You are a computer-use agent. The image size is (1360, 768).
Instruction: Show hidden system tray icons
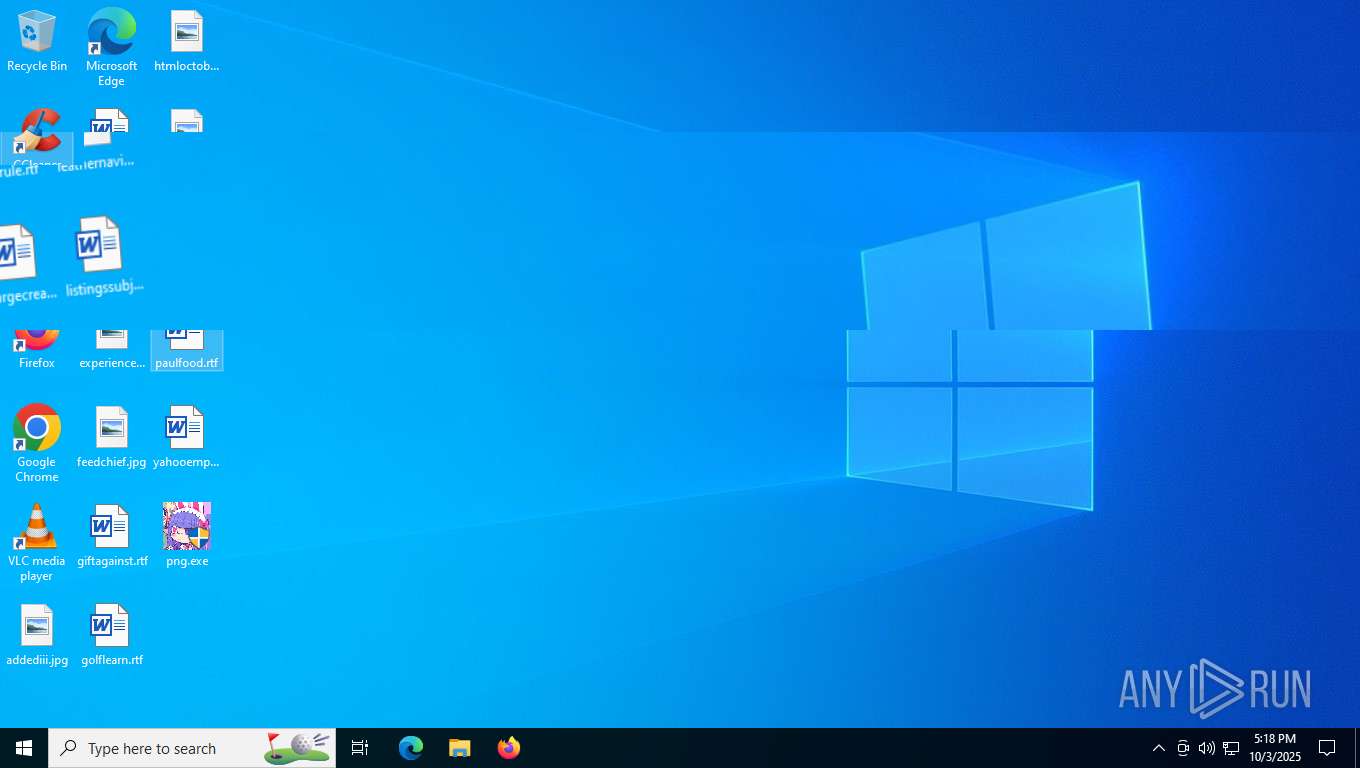point(1158,748)
